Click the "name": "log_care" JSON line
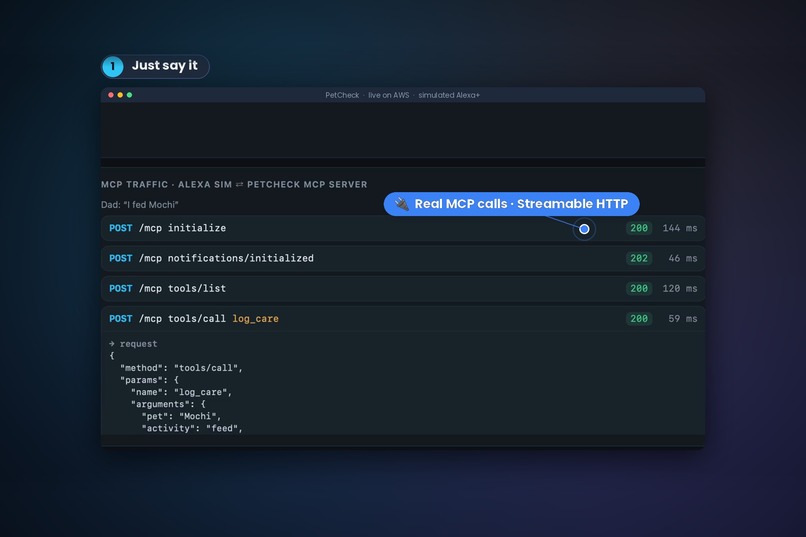Image resolution: width=806 pixels, height=537 pixels. [x=181, y=392]
